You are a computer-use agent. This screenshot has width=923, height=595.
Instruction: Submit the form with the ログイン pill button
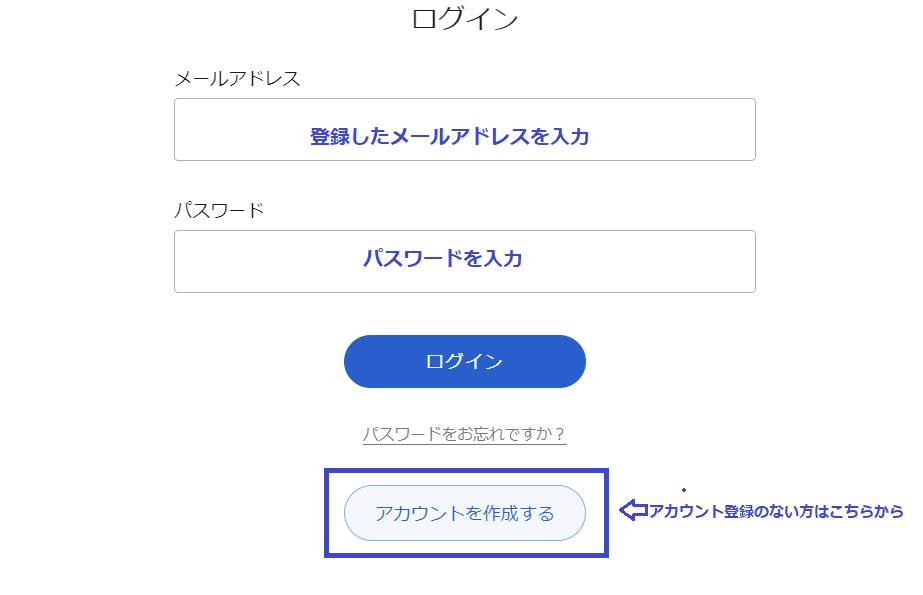464,361
